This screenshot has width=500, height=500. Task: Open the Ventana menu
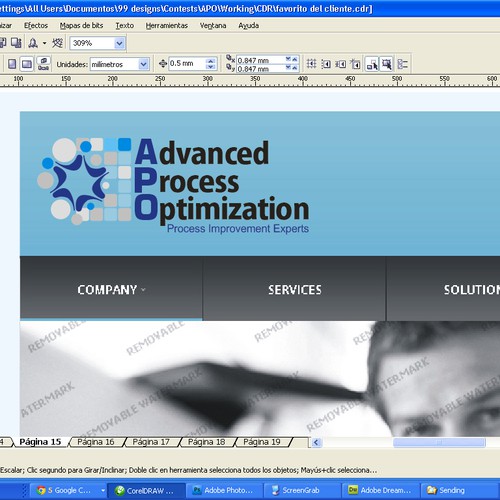[x=213, y=26]
